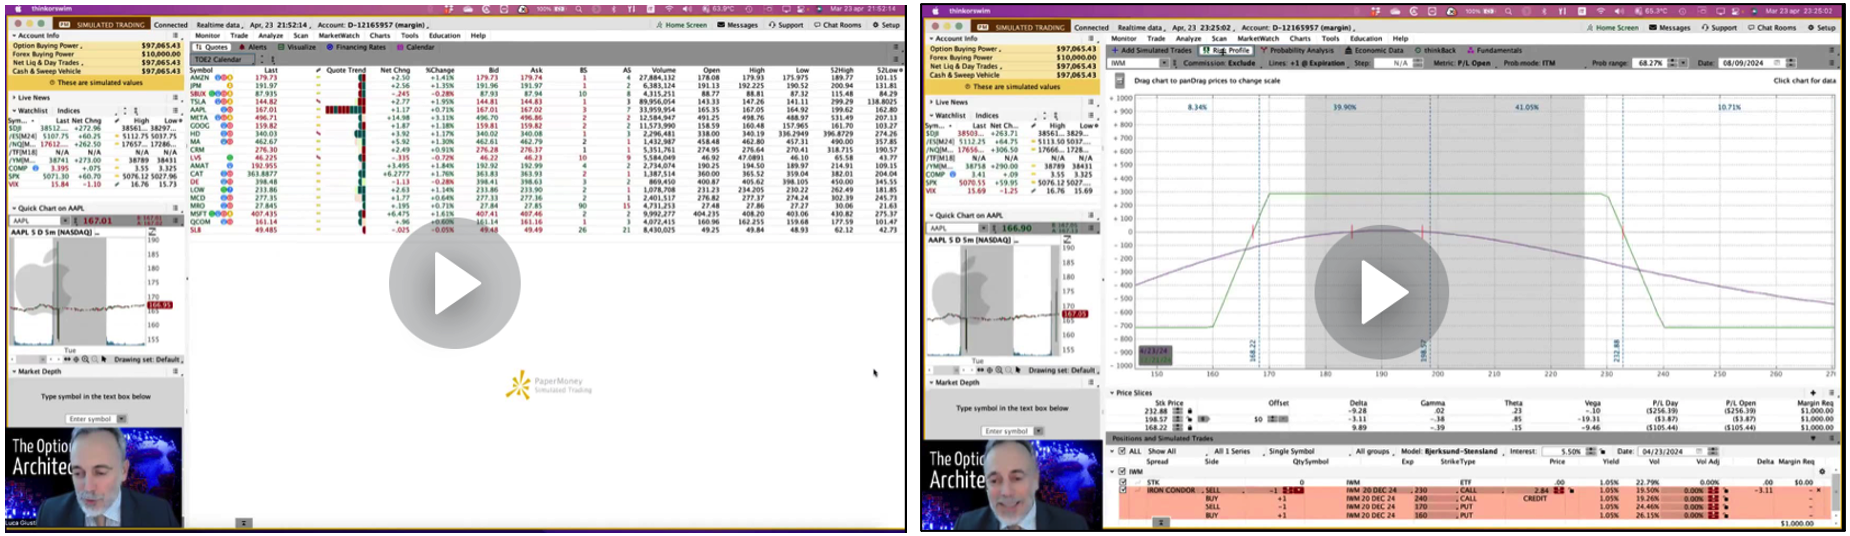Open Support in left video window
The width and height of the screenshot is (1850, 536).
785,25
